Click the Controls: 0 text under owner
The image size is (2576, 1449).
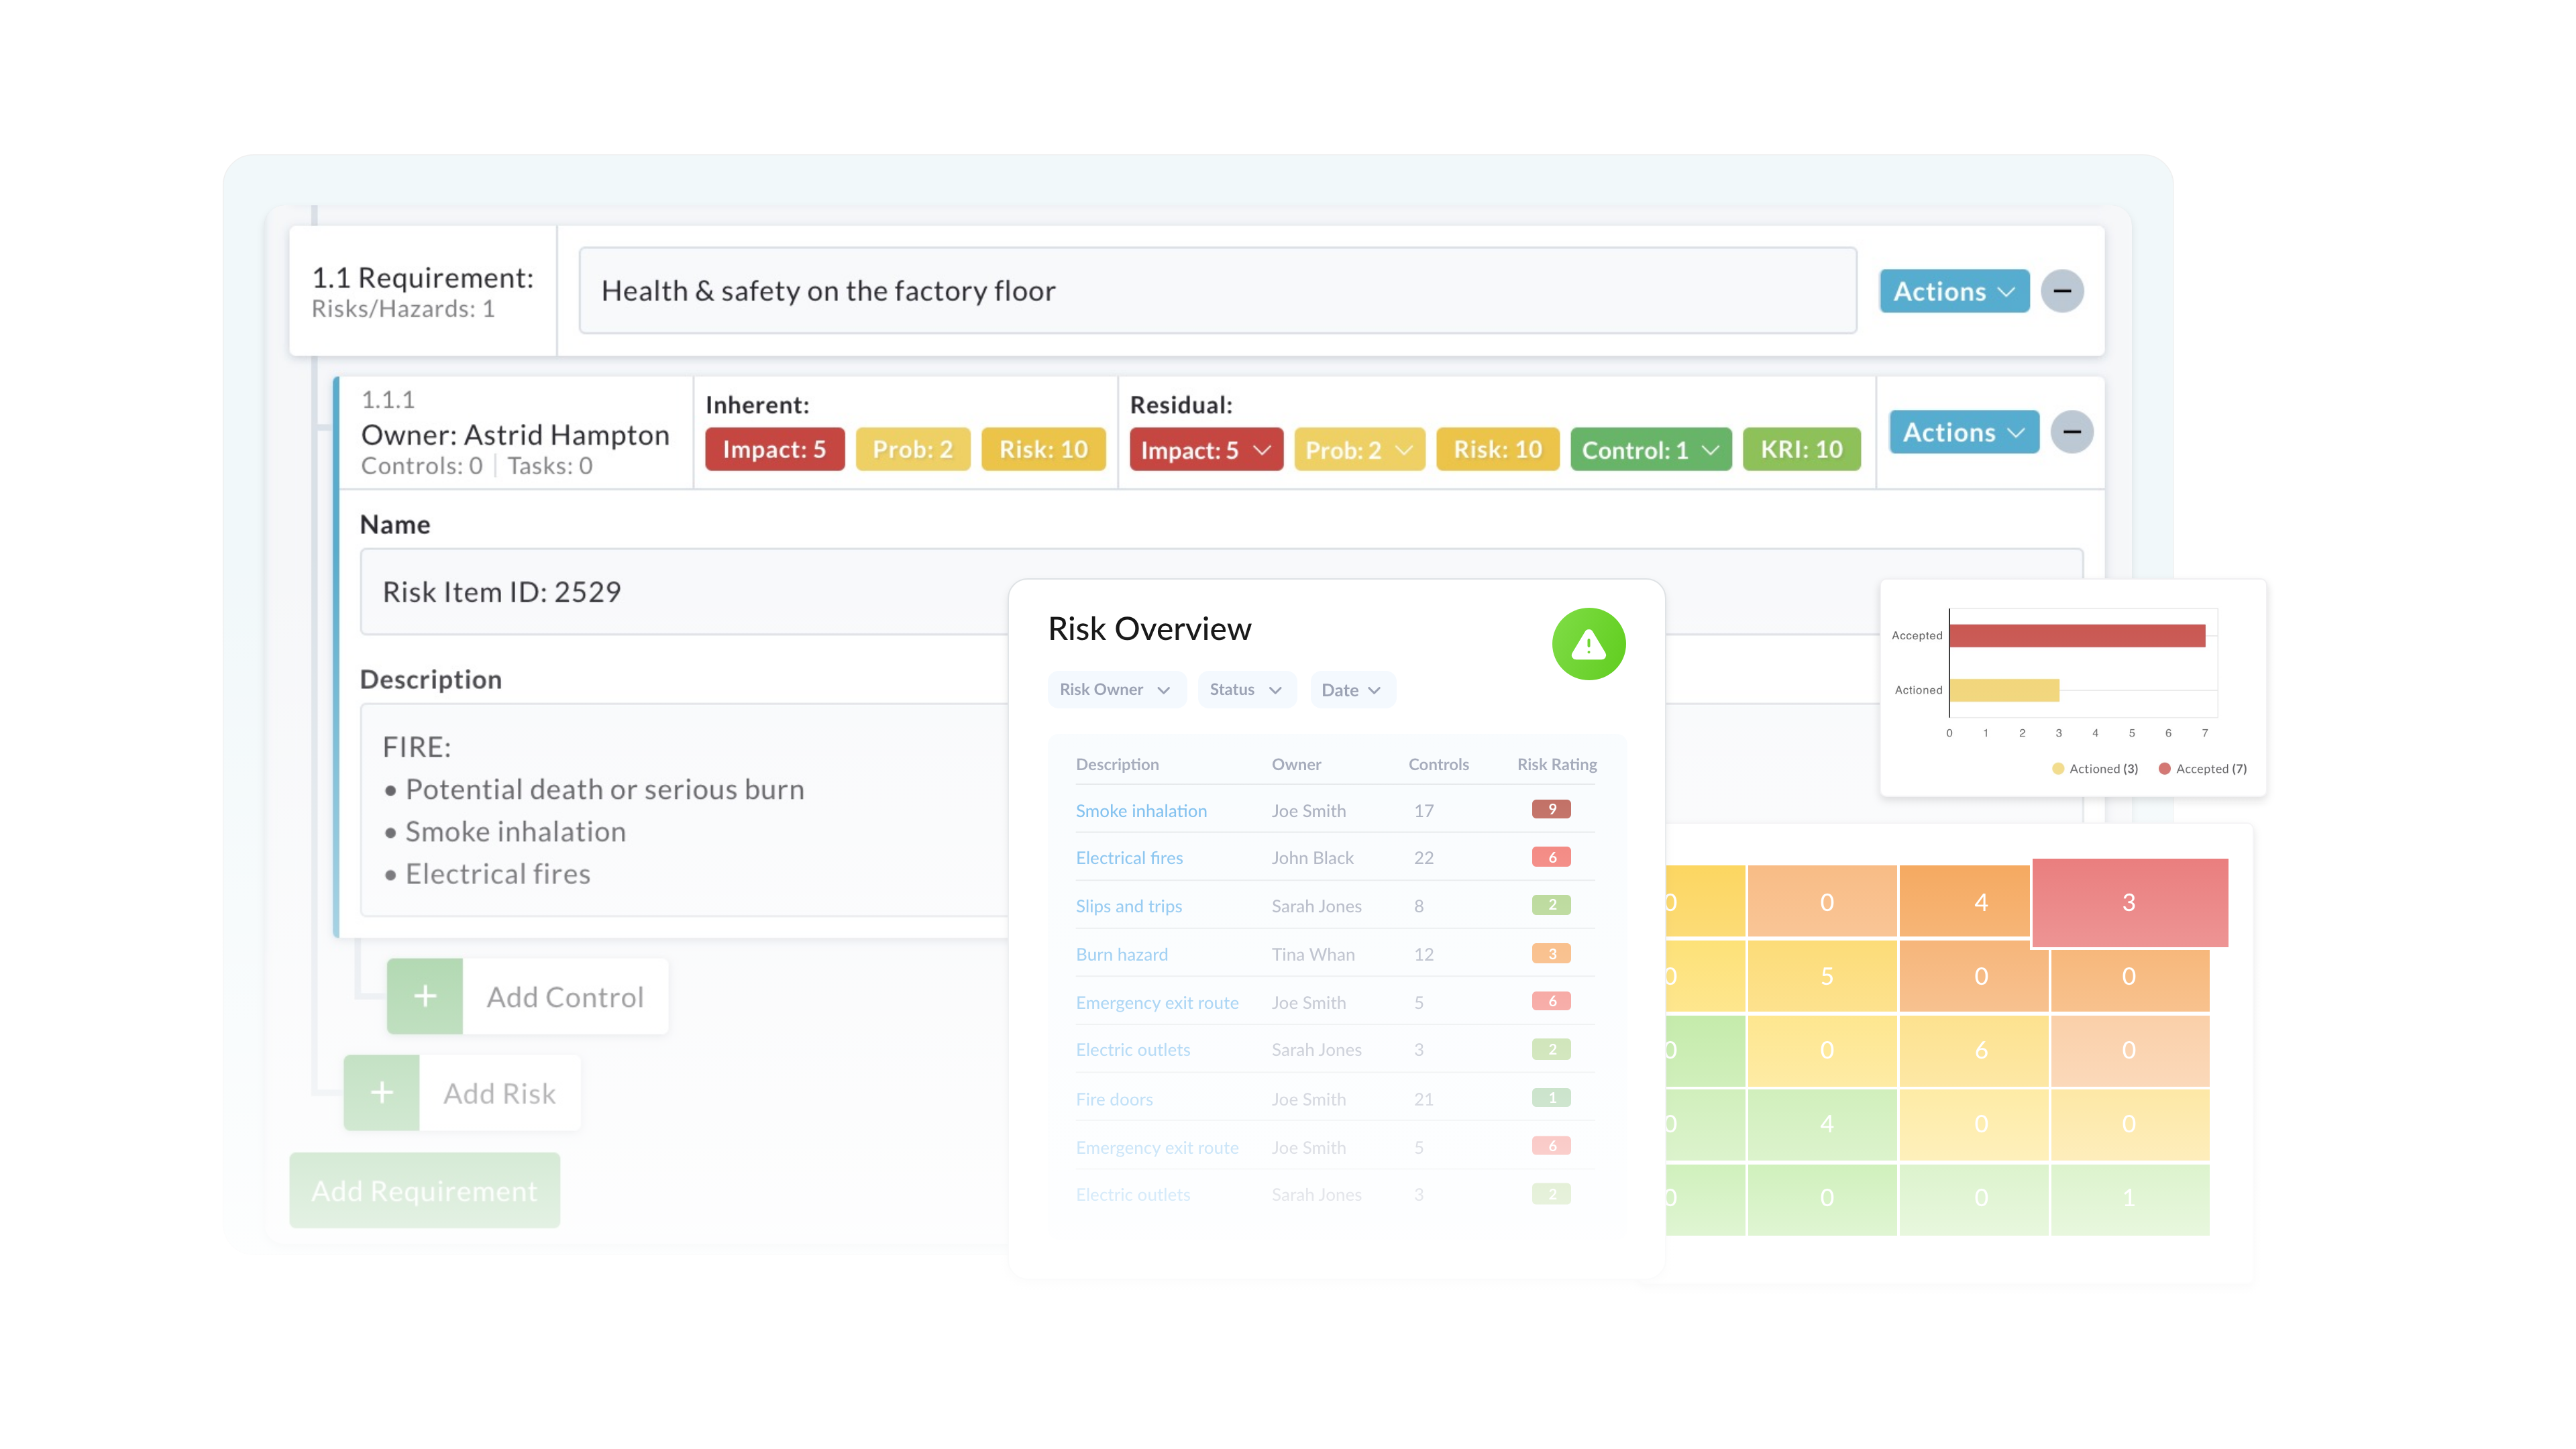[422, 466]
